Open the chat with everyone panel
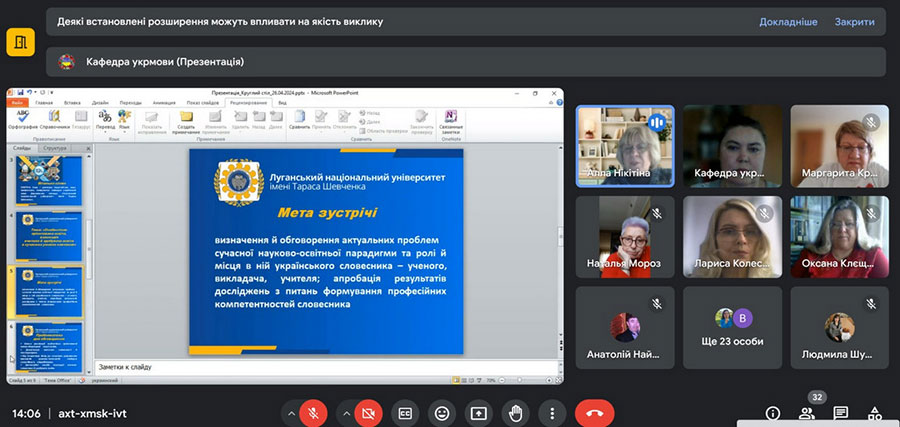 [x=841, y=413]
